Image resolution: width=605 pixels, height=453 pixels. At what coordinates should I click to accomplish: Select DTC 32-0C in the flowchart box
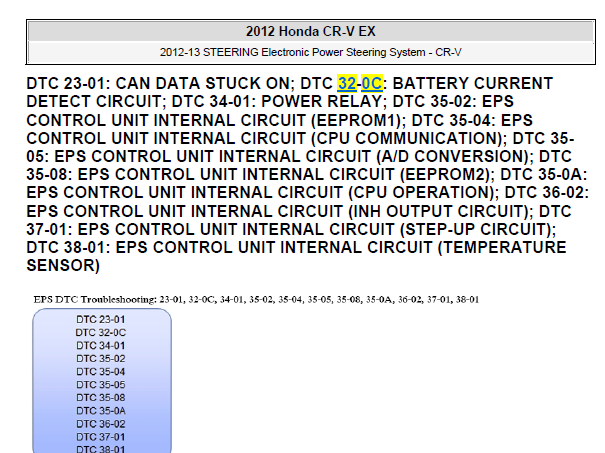coord(101,333)
